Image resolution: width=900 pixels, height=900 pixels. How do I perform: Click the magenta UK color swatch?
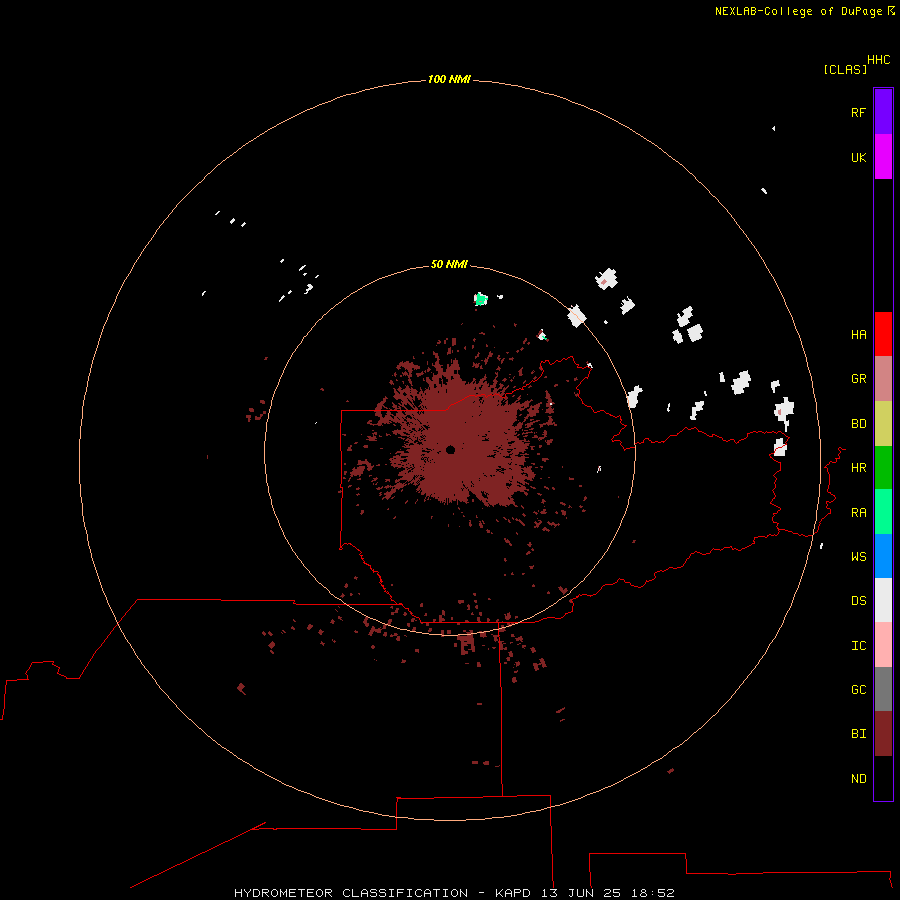[883, 157]
